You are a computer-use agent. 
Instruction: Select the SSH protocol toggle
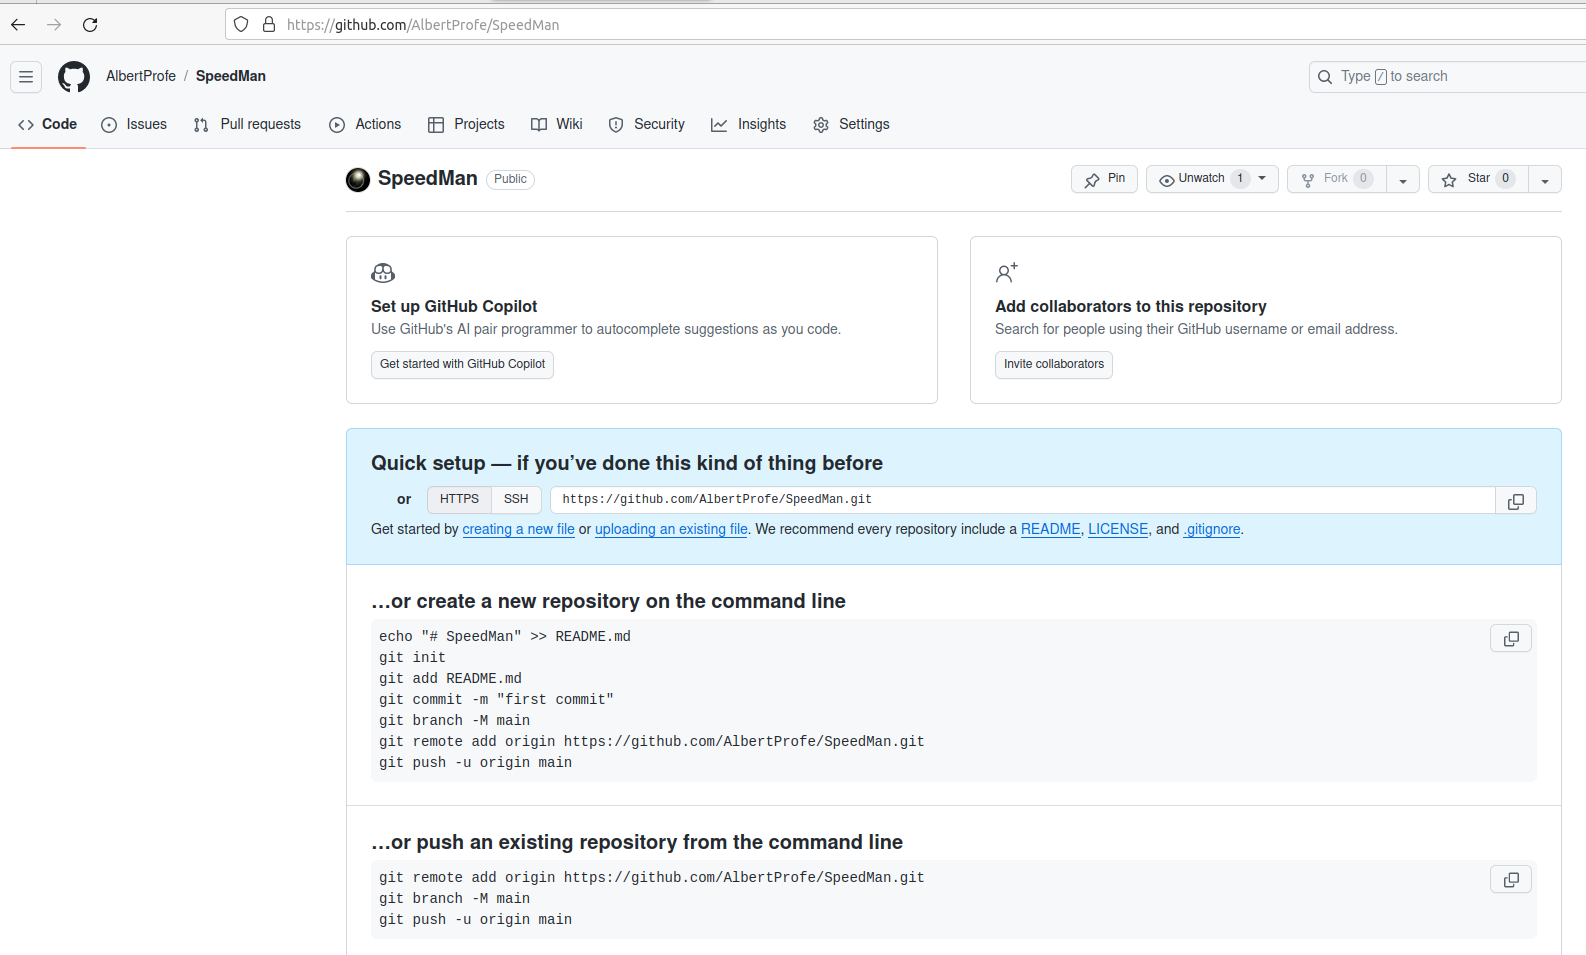516,499
